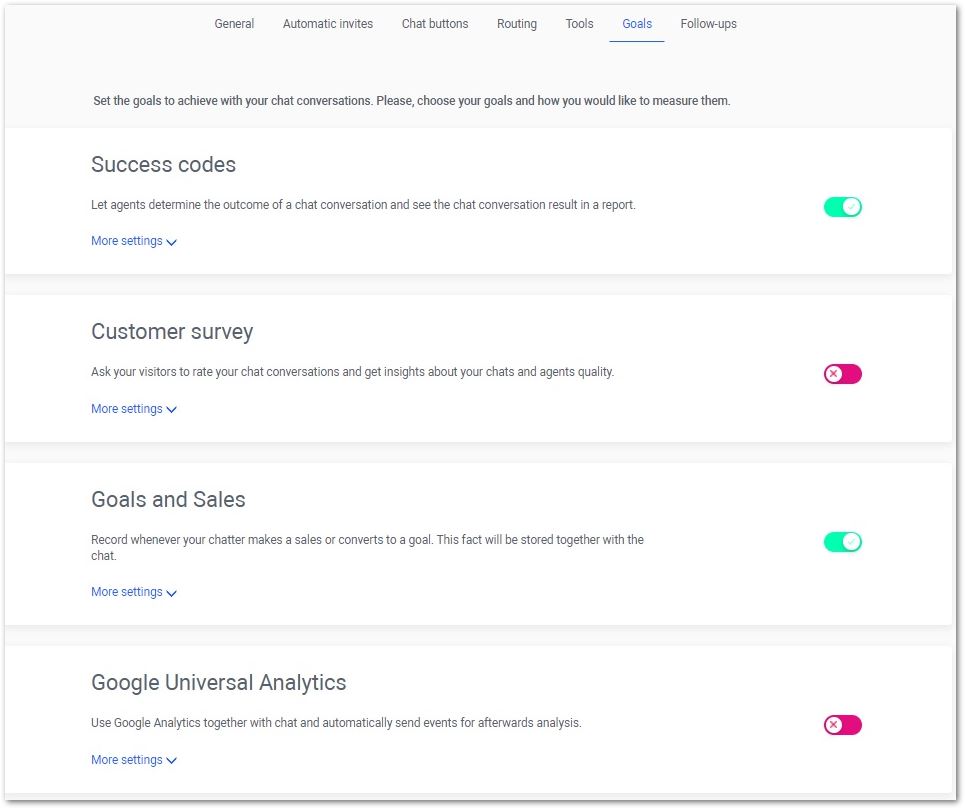Click the Customer survey heading
This screenshot has height=809, width=965.
click(172, 332)
